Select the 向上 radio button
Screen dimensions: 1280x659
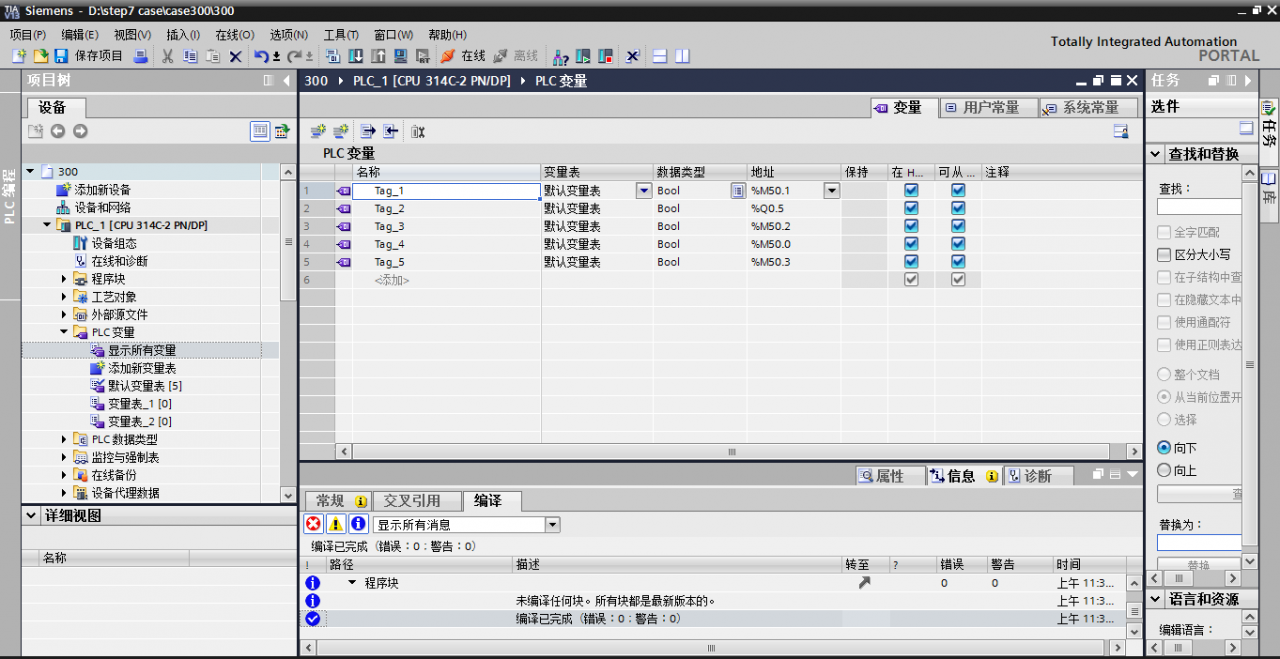click(x=1164, y=470)
